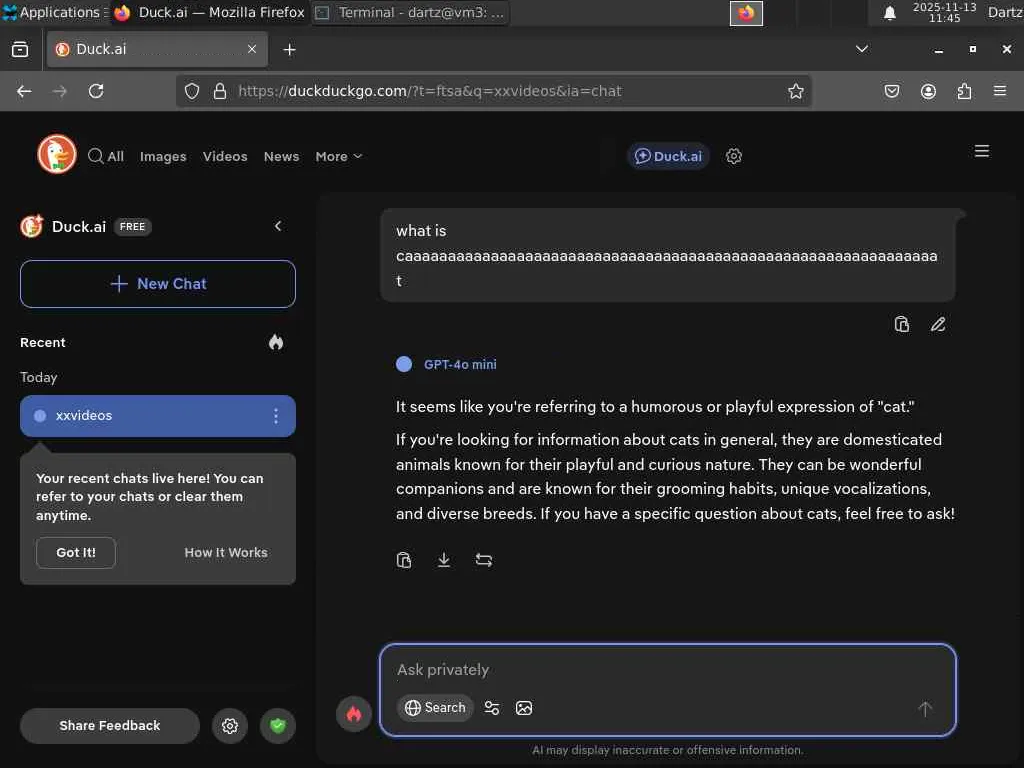Copy the GPT-4o mini response
This screenshot has height=768, width=1024.
404,560
